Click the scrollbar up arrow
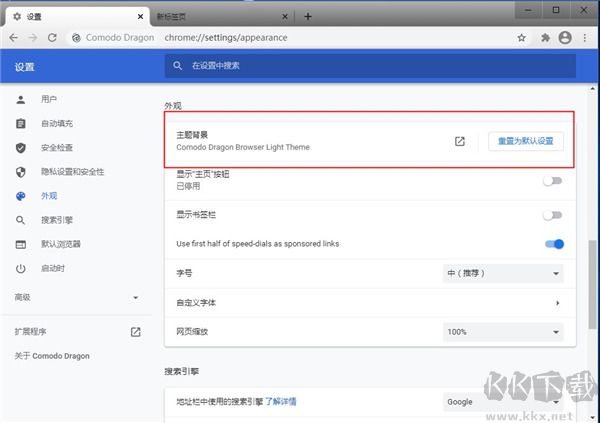 point(592,89)
